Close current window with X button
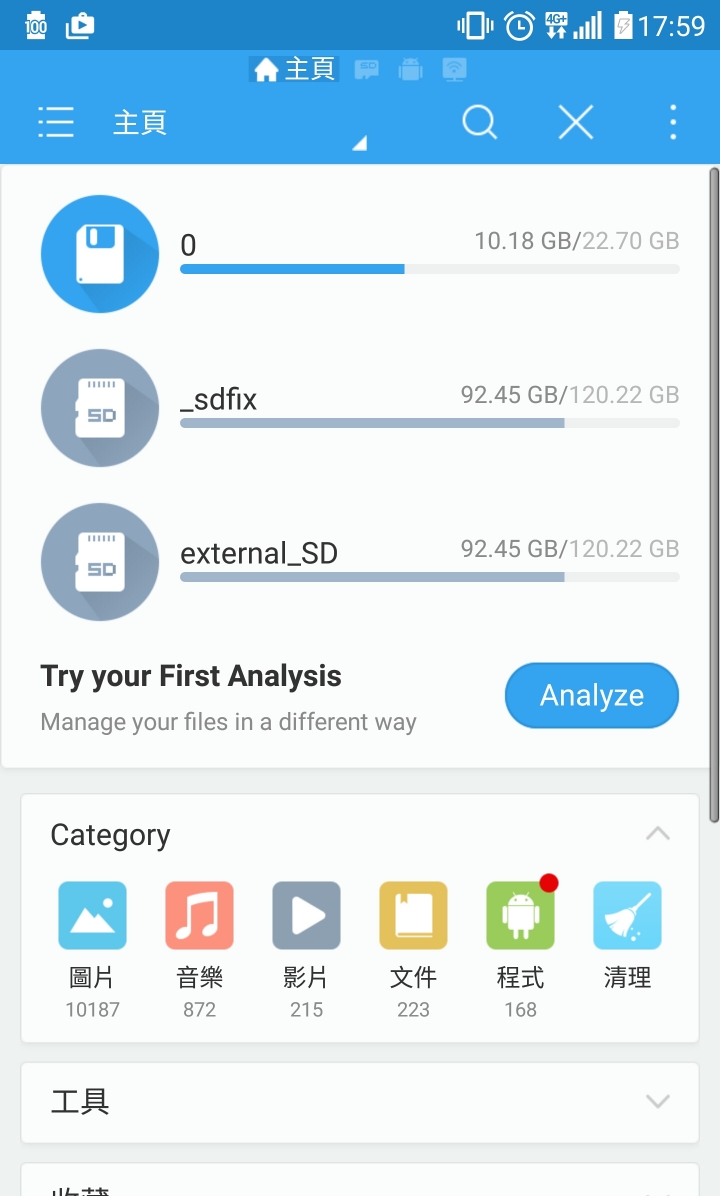 [x=576, y=122]
